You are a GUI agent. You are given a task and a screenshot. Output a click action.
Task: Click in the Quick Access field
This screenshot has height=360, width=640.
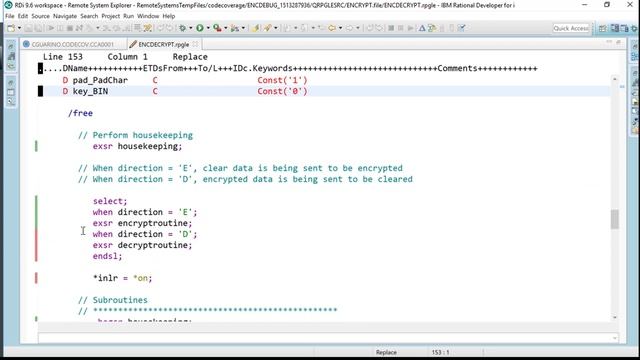[571, 28]
